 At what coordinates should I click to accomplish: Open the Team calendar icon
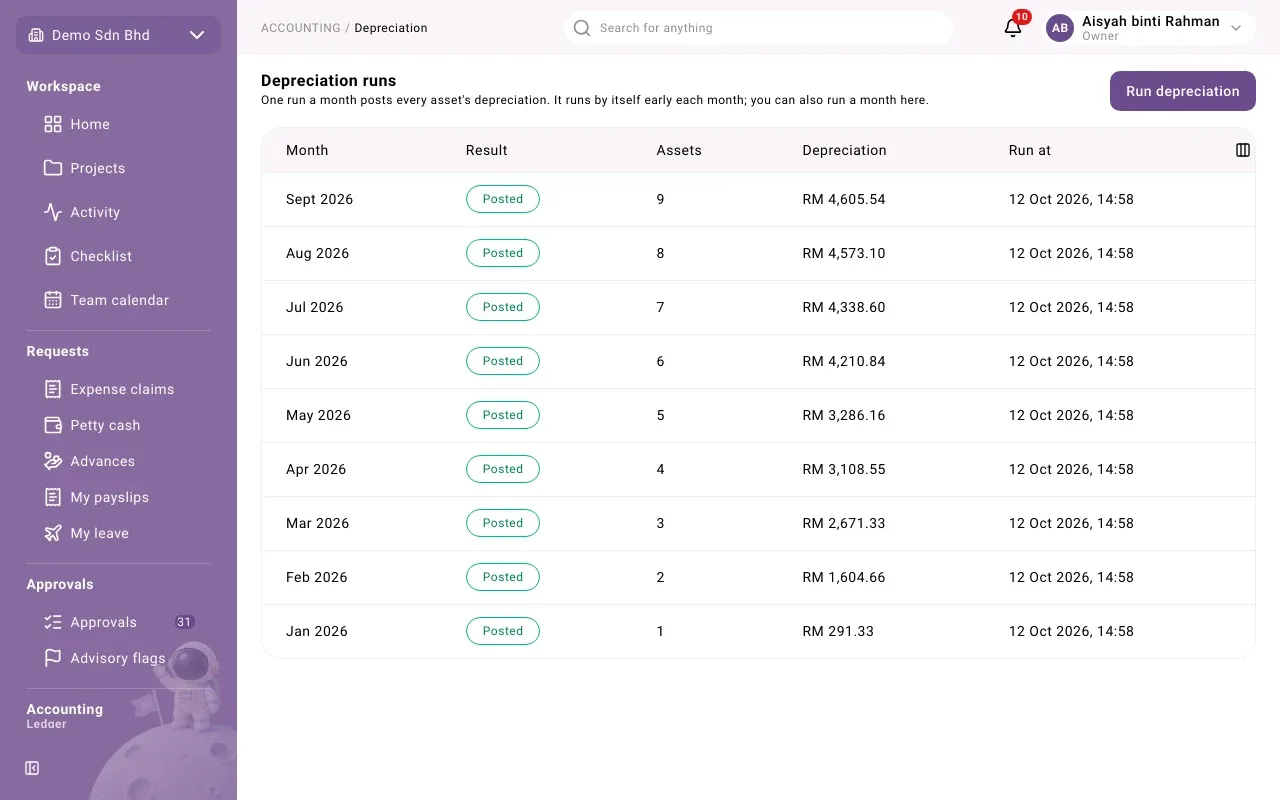coord(53,300)
